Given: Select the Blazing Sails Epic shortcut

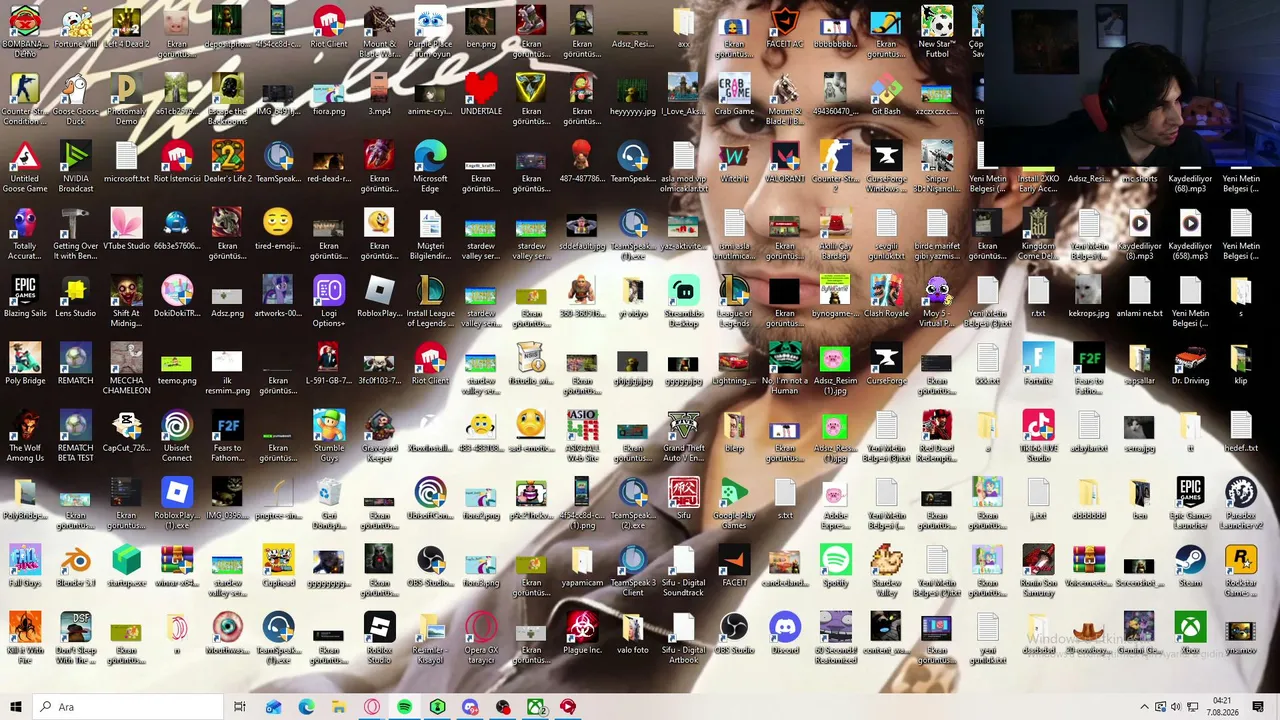Looking at the screenshot, I should point(25,296).
